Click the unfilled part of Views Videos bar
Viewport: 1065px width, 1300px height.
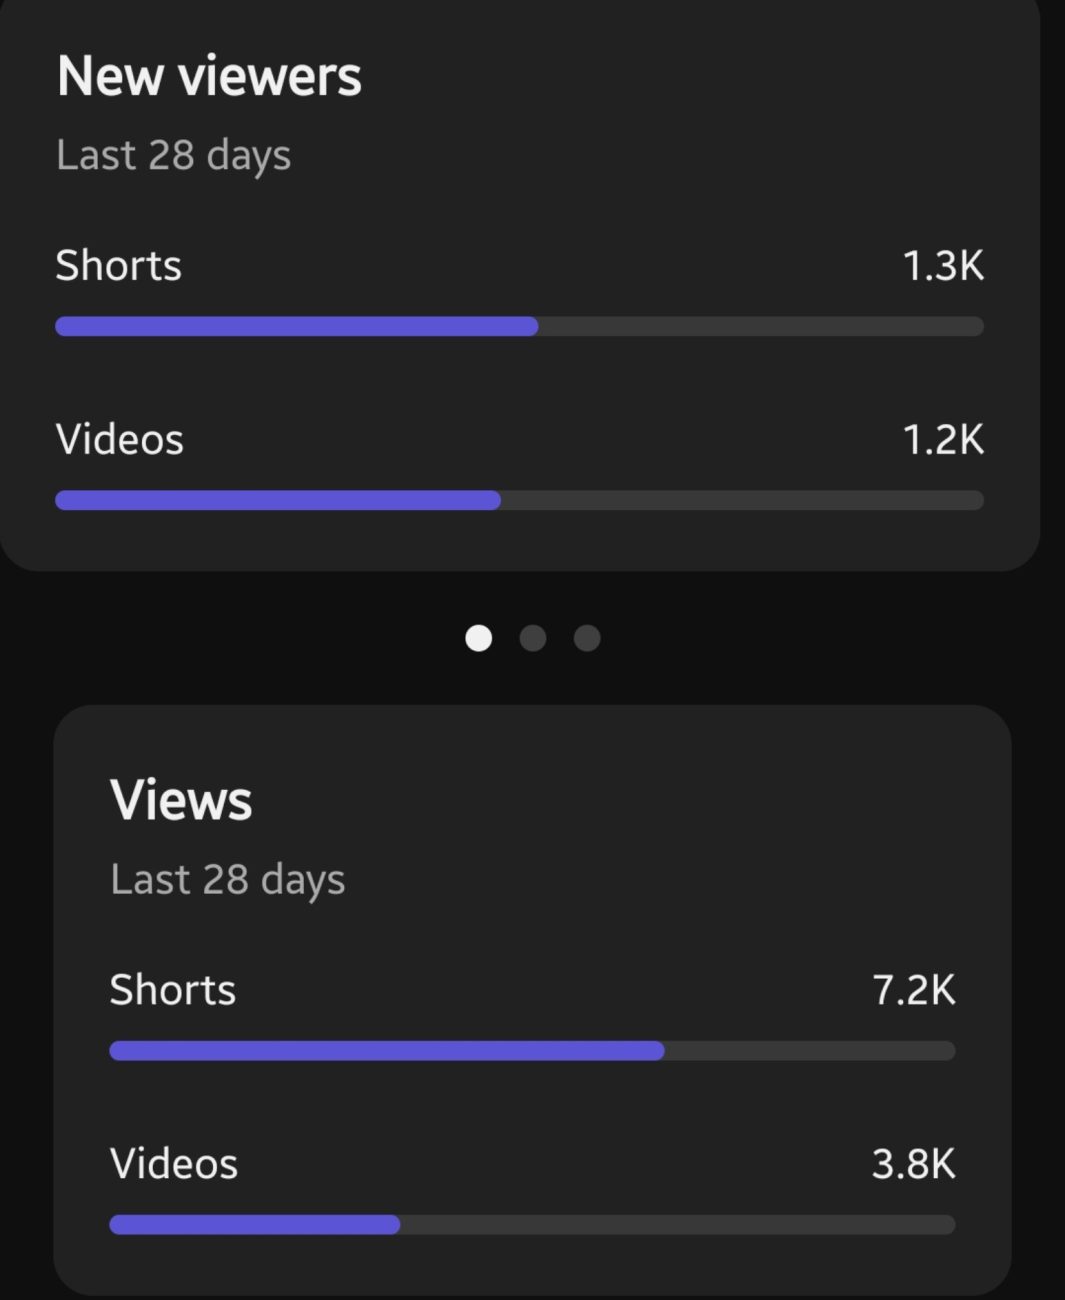coord(678,1224)
